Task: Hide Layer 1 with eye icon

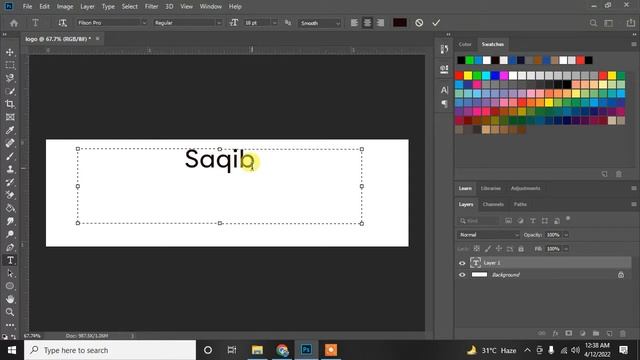Action: [x=462, y=263]
